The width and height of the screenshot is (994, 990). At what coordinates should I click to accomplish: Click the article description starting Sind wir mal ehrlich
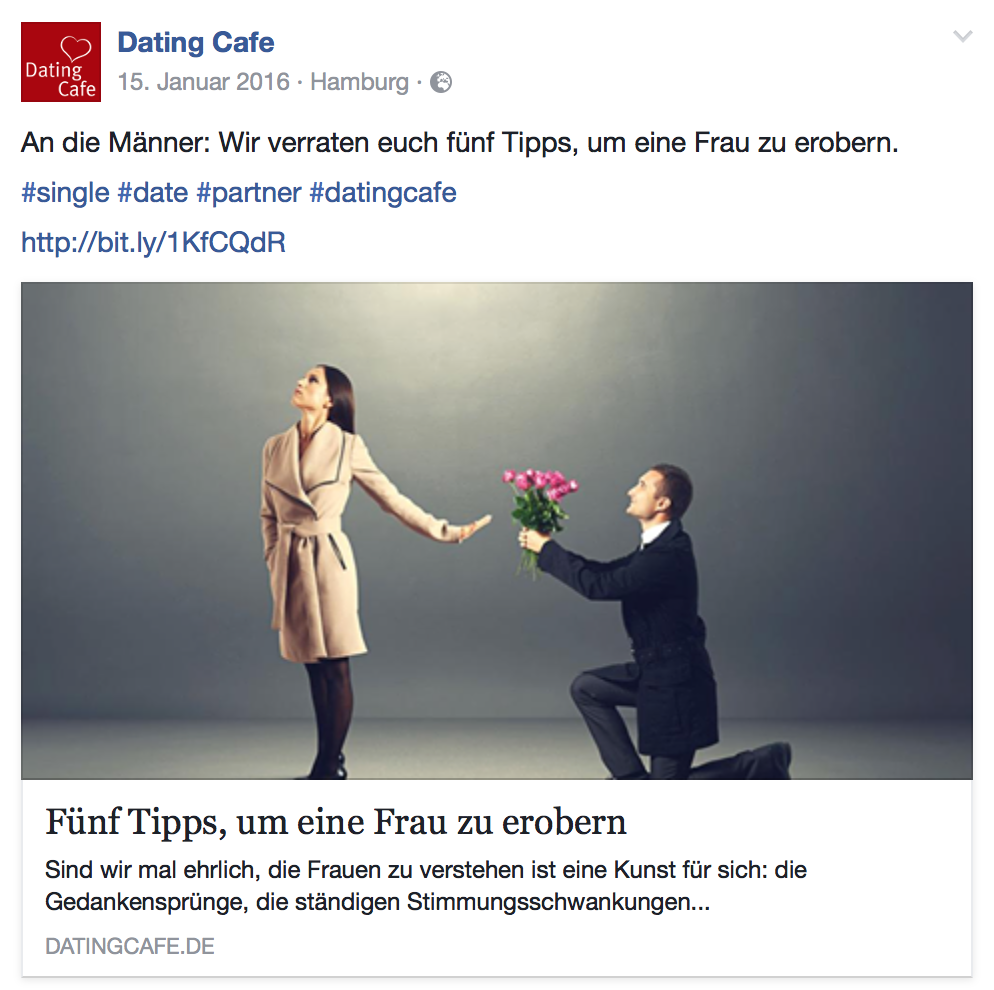[x=426, y=885]
